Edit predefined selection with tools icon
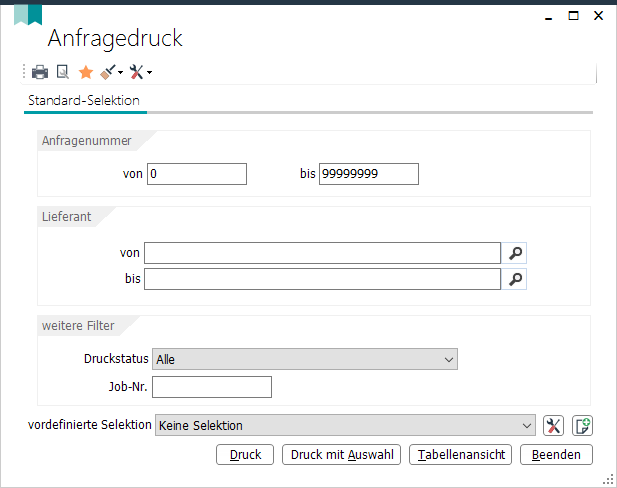Viewport: 617px width, 488px height. click(553, 425)
